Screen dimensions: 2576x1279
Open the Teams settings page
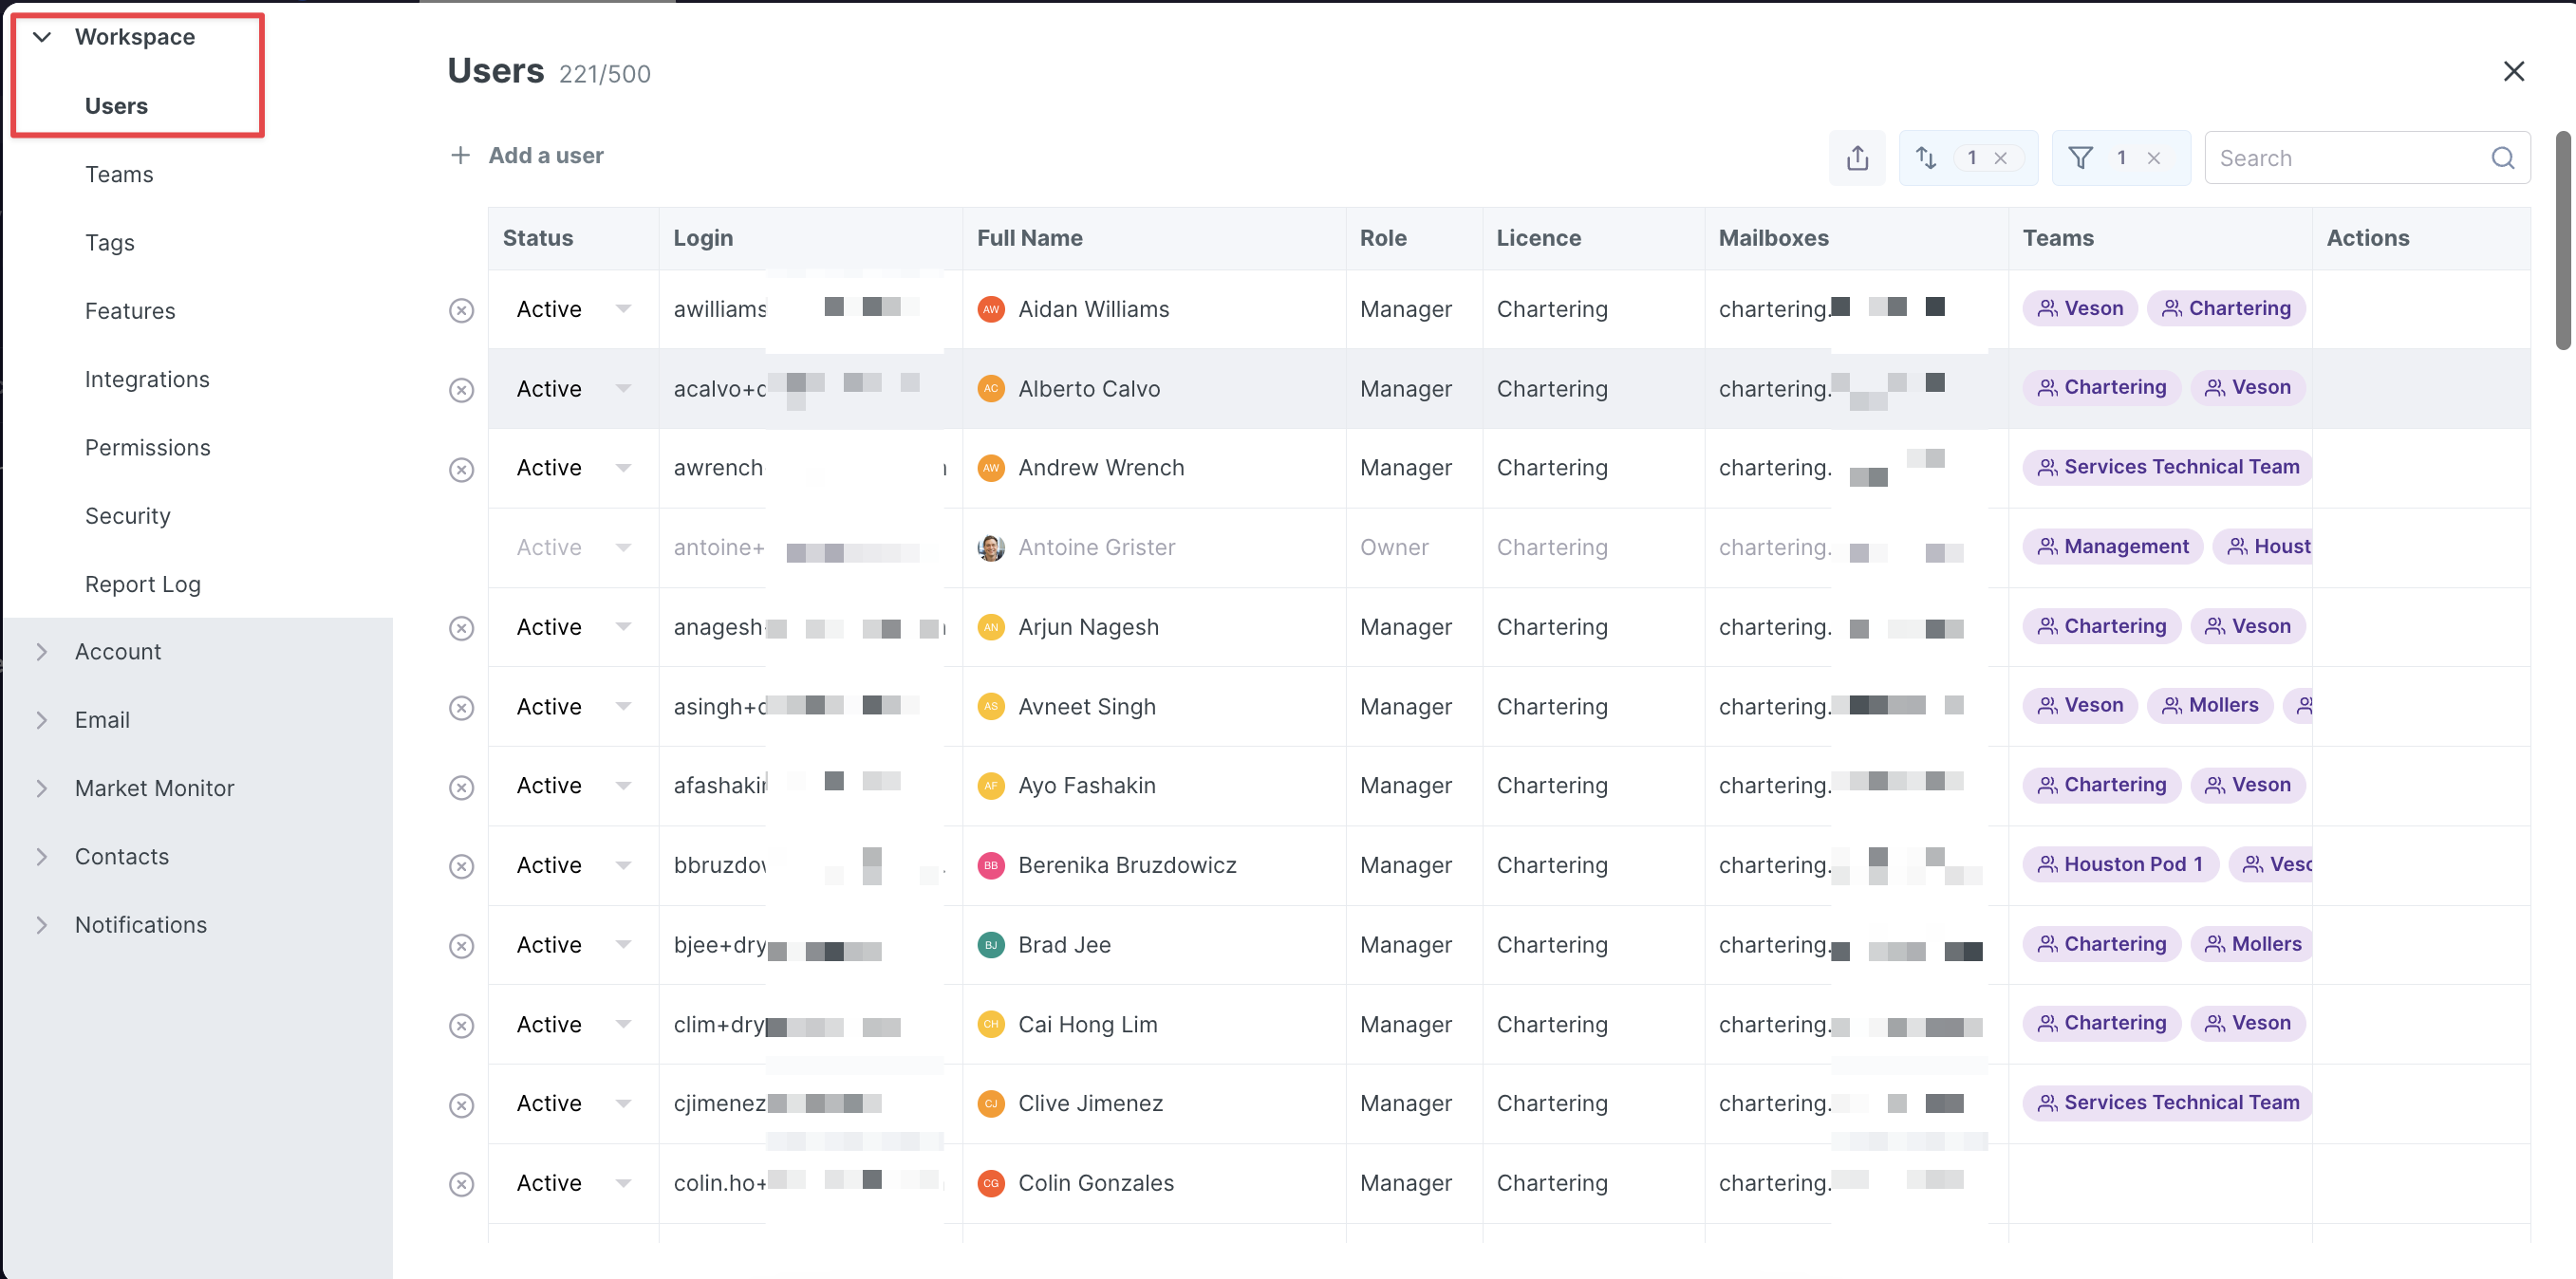coord(119,174)
